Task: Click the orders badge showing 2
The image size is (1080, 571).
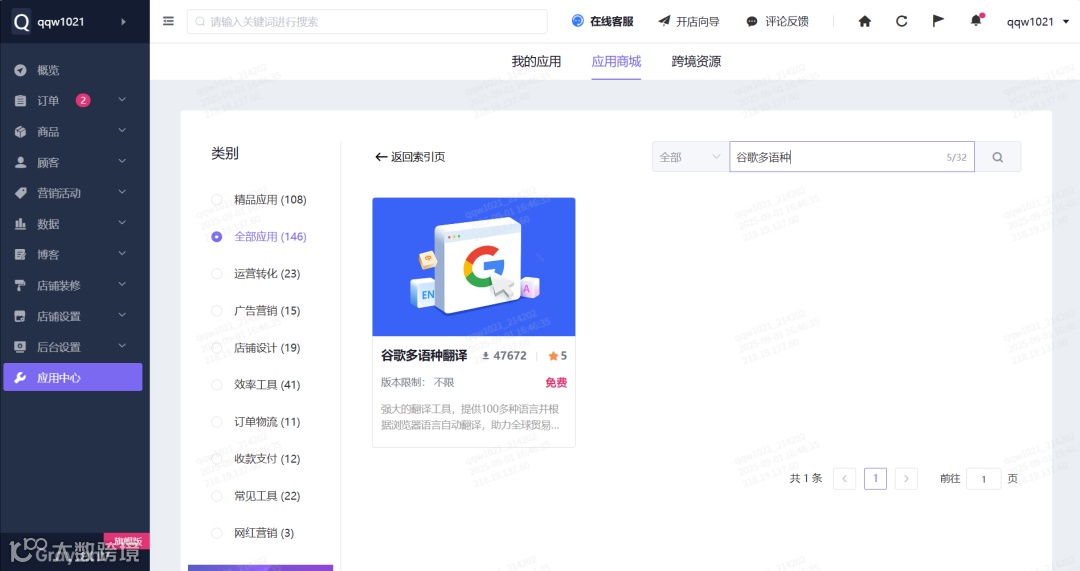Action: (x=83, y=101)
